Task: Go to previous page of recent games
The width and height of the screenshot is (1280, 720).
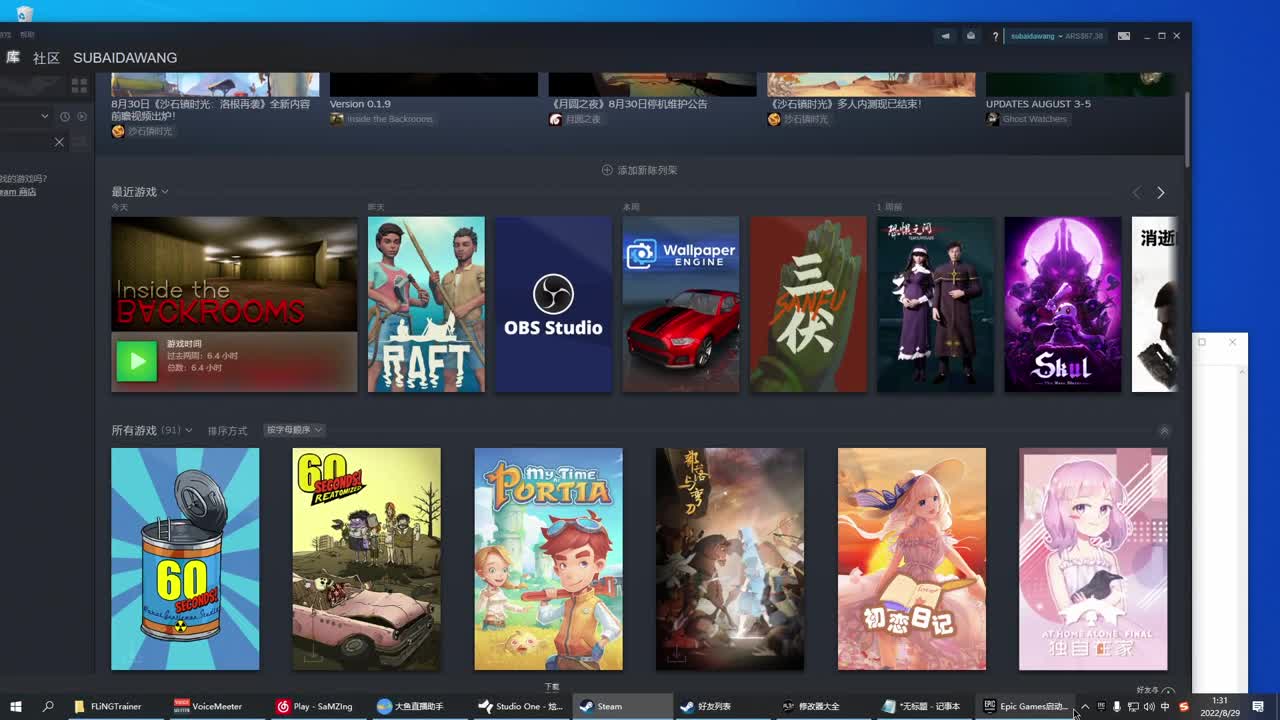Action: 1136,192
